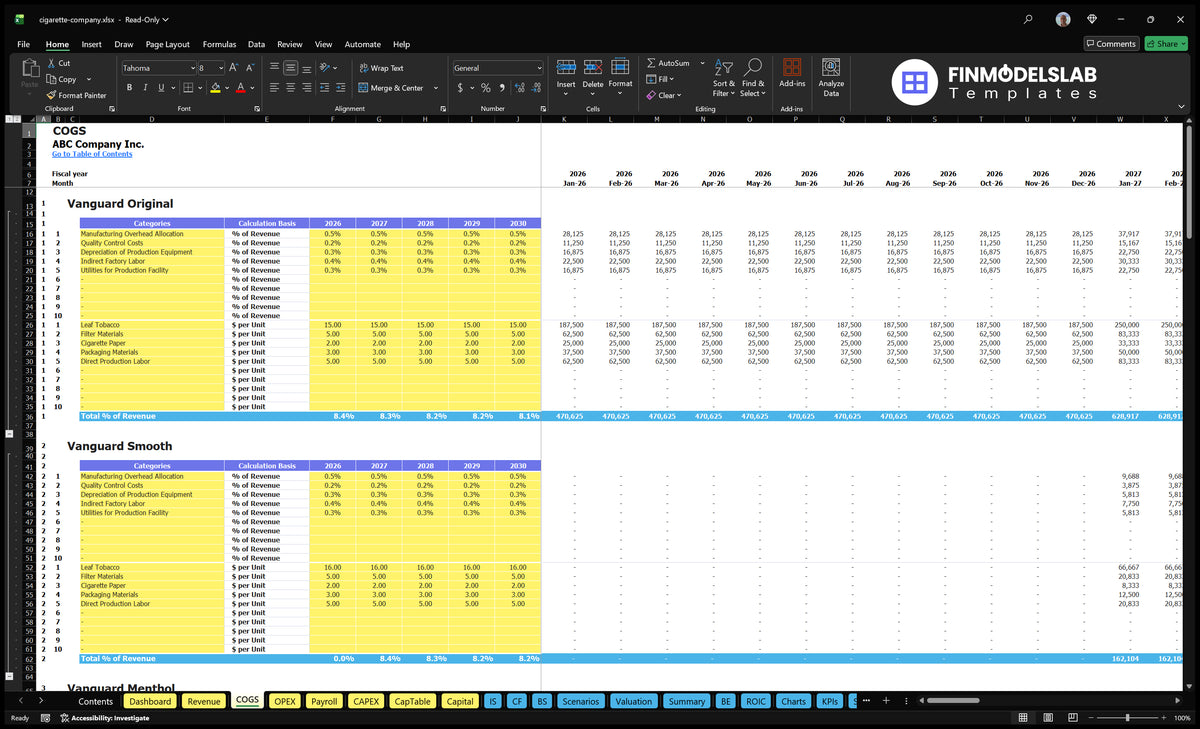This screenshot has width=1200, height=729.
Task: Toggle bold formatting
Action: (x=130, y=88)
